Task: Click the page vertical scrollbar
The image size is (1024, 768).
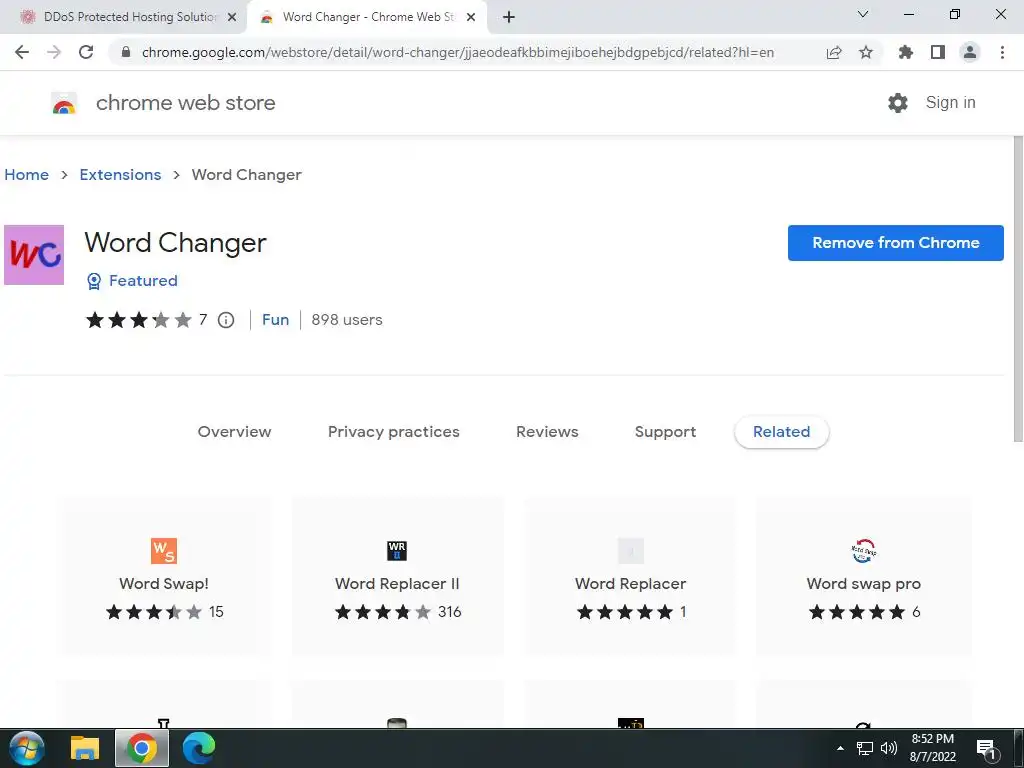Action: click(1018, 289)
